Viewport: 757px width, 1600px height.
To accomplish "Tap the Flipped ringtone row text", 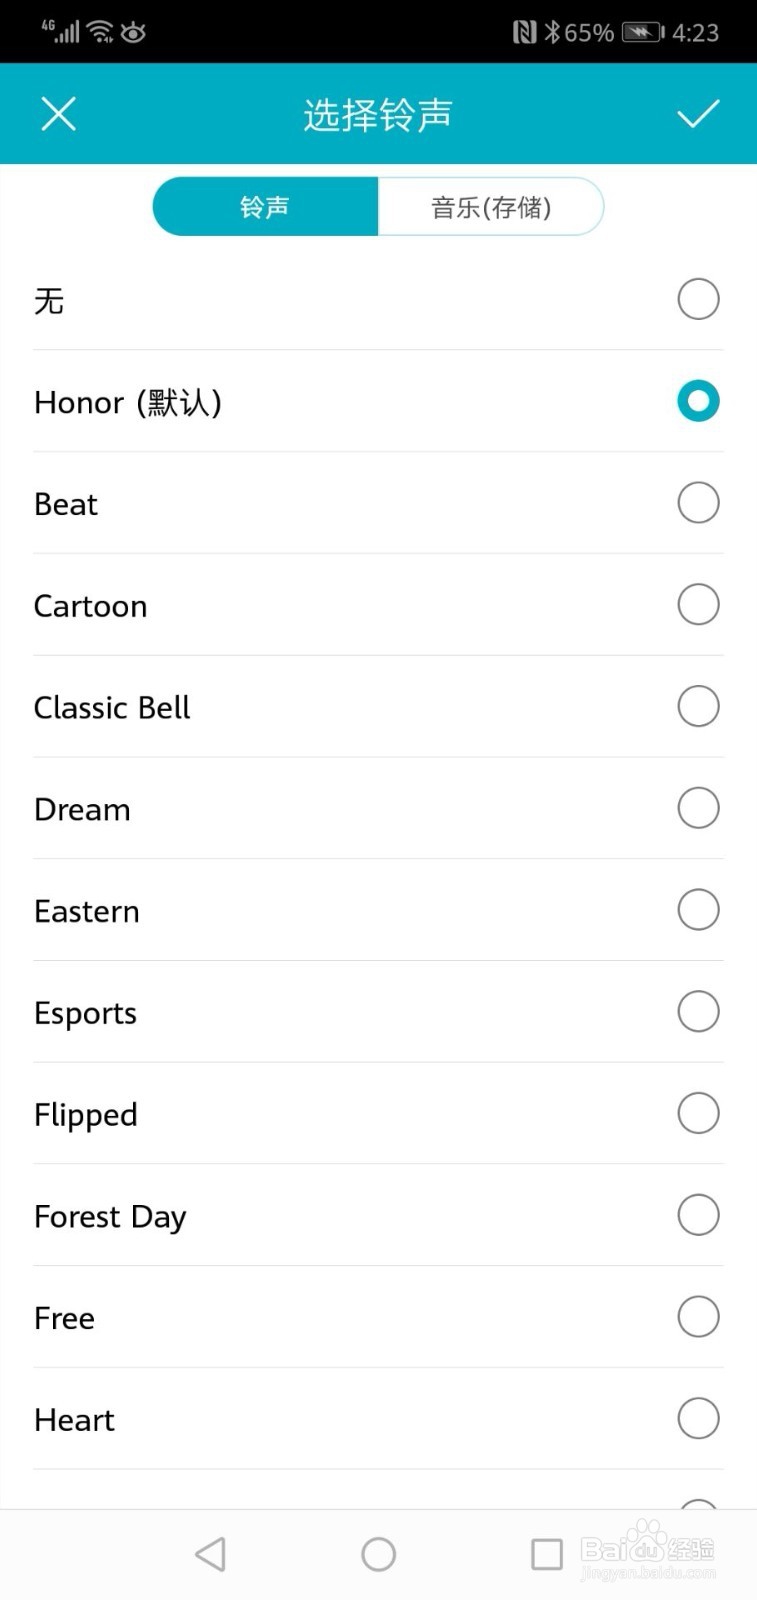I will point(86,1115).
